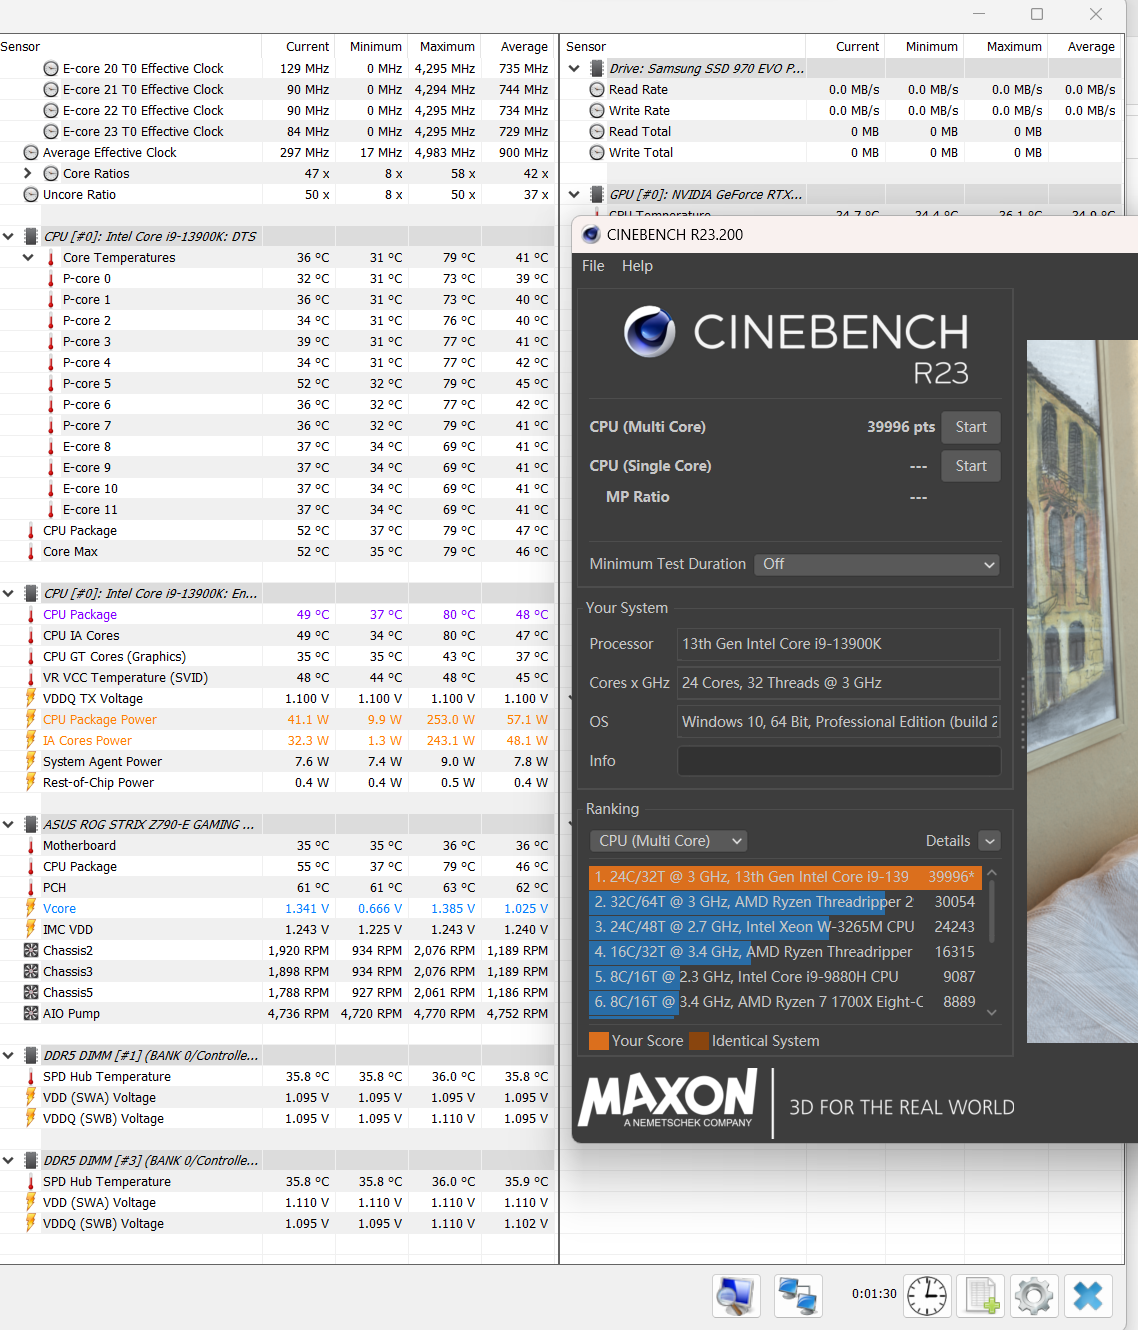The height and width of the screenshot is (1330, 1138).
Task: Click the ranking list scroll-down arrow
Action: (x=992, y=1012)
